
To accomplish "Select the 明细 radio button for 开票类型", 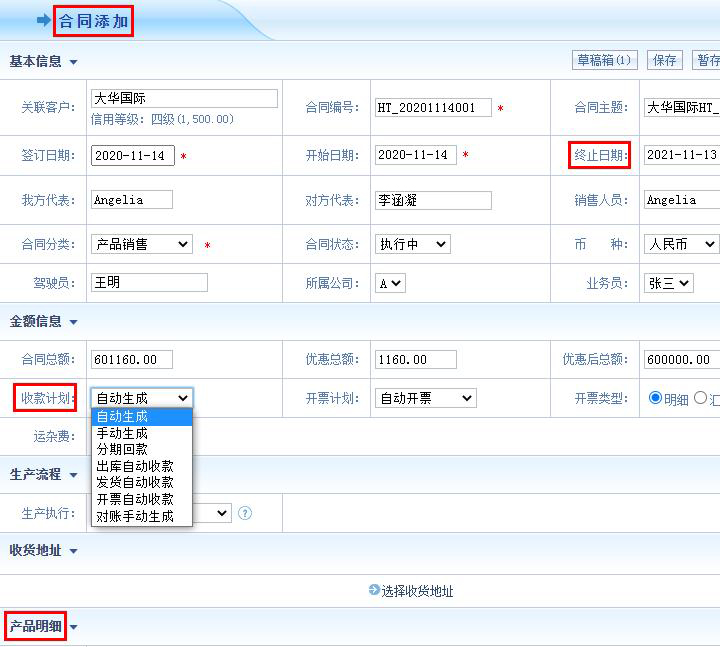I will coord(656,398).
